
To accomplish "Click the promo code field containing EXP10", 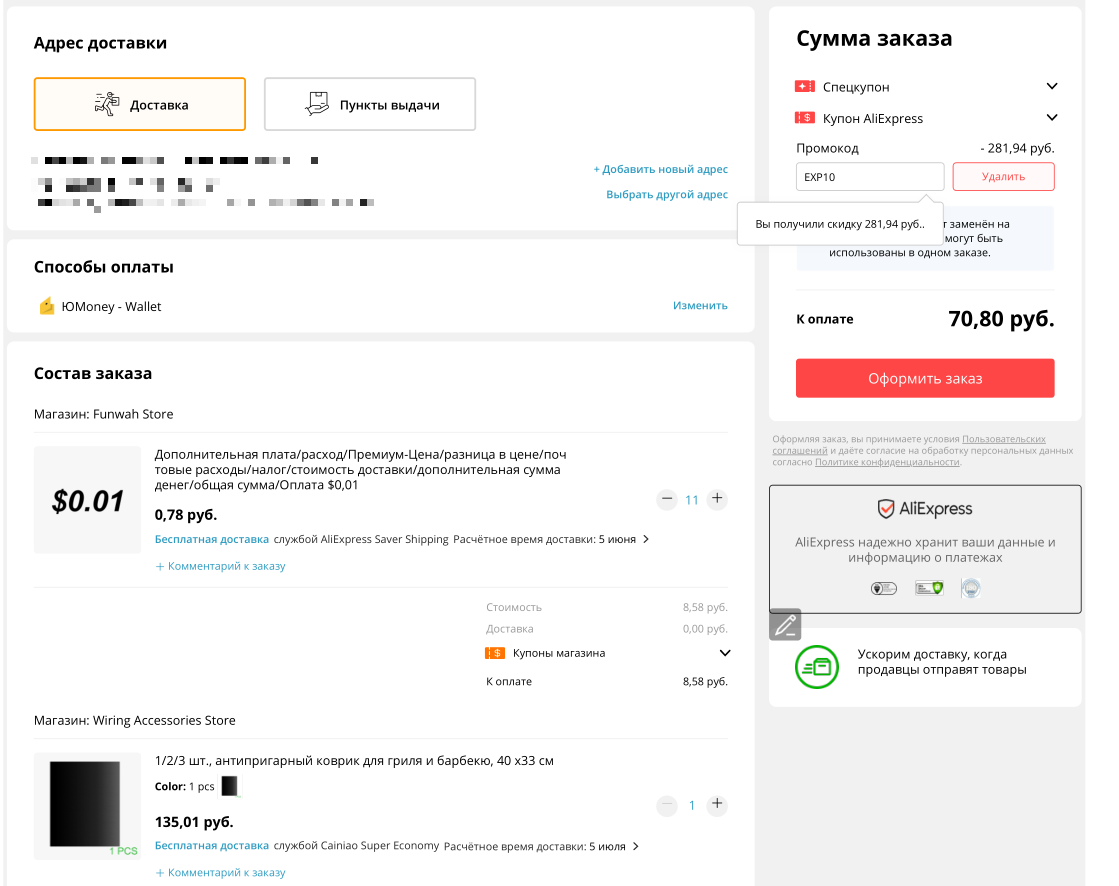I will pyautogui.click(x=870, y=177).
